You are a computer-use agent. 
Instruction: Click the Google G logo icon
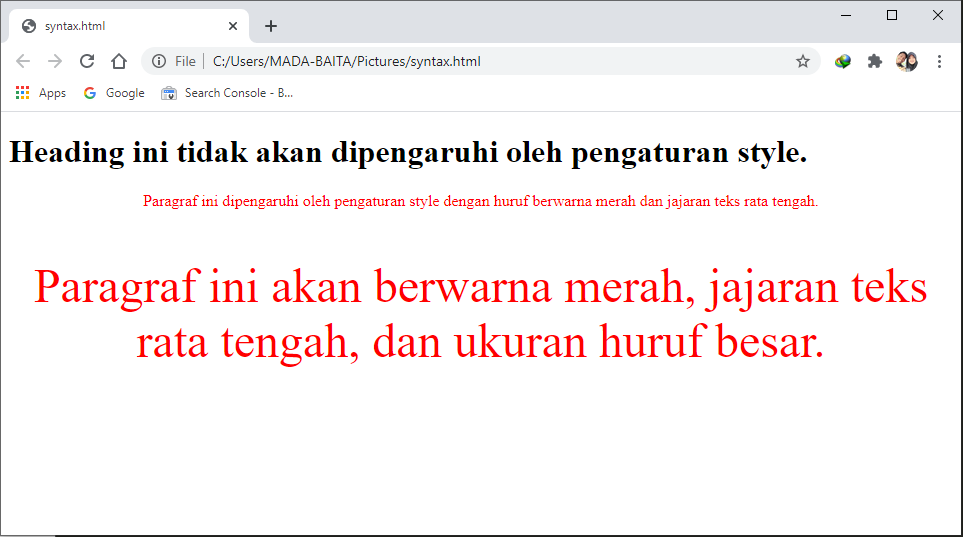tap(90, 93)
